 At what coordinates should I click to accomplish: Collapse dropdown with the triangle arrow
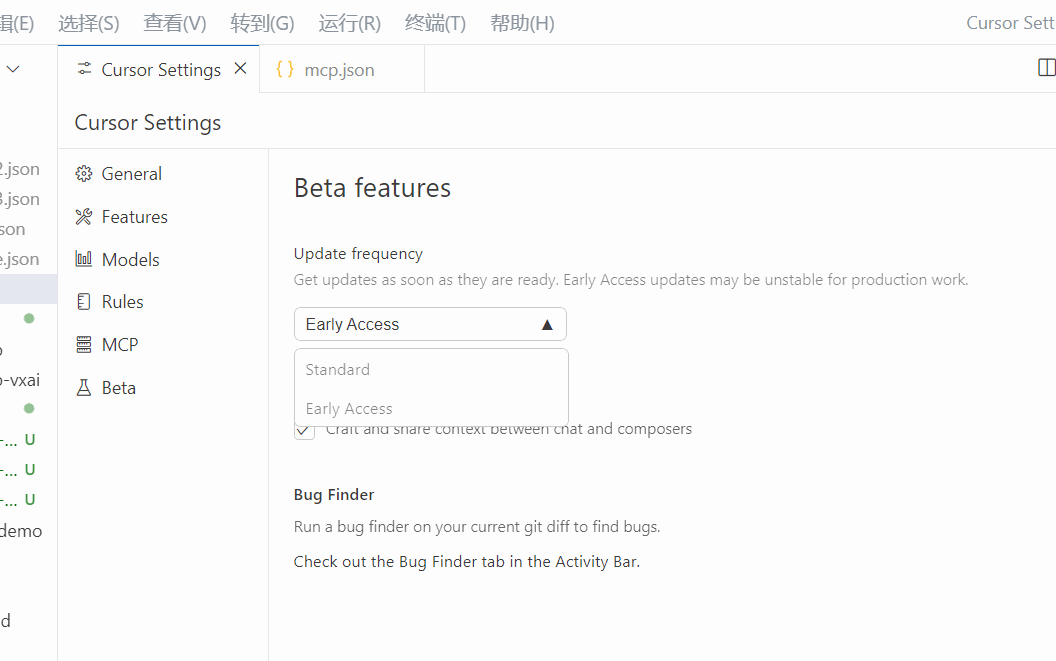(547, 325)
